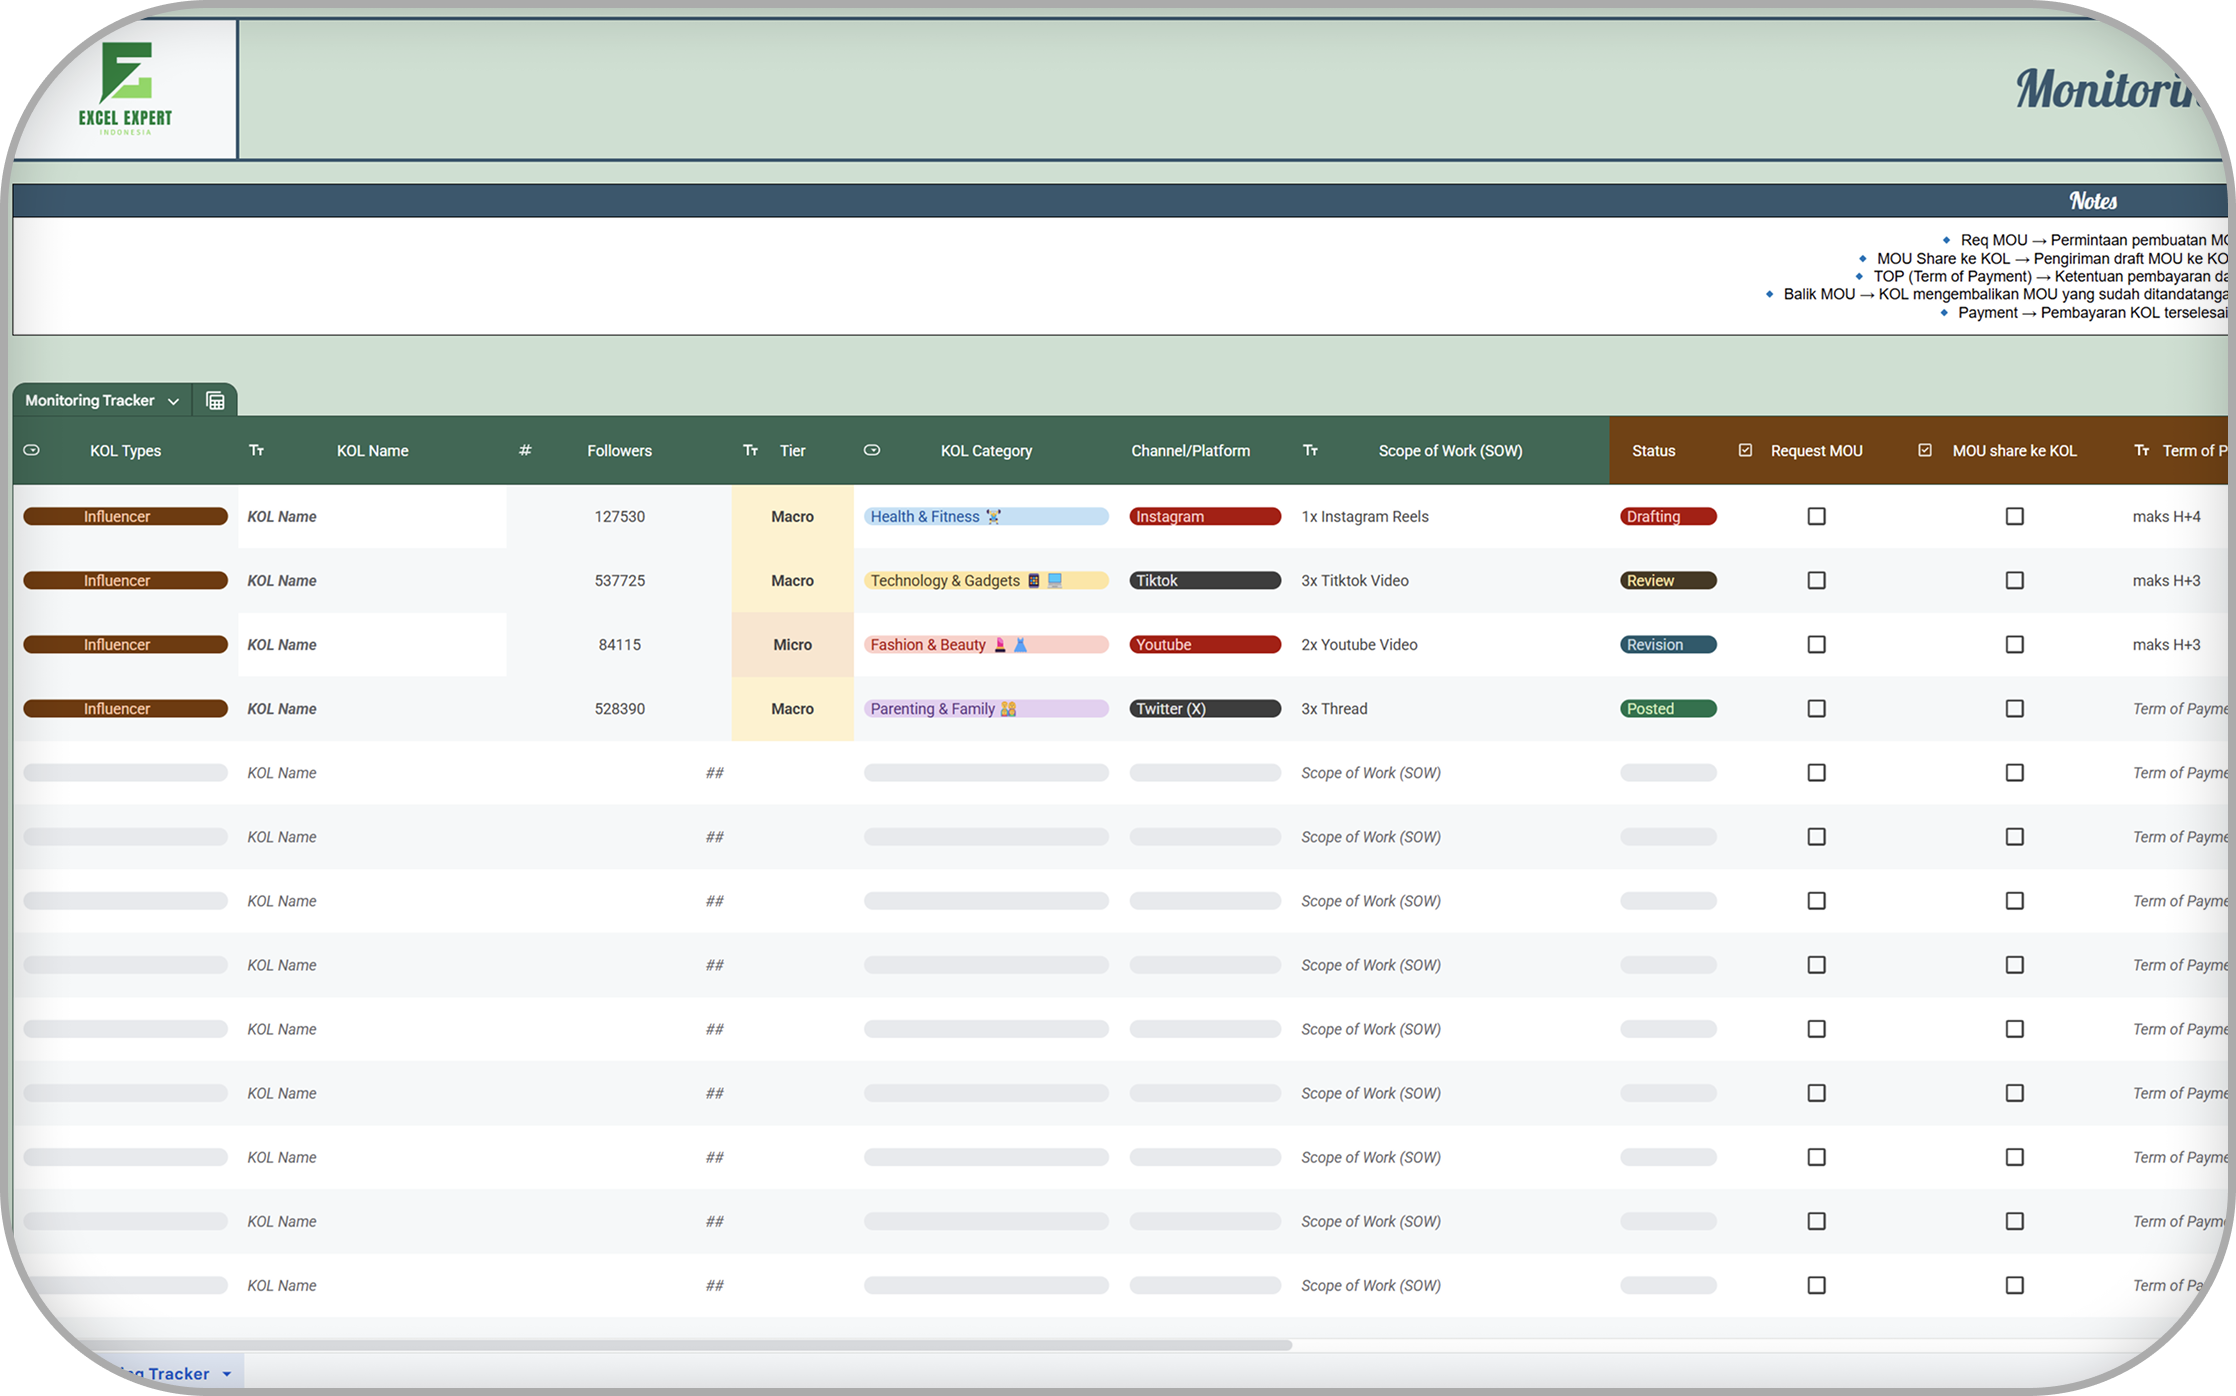Click the text-type icon beside Tier header
This screenshot has width=2236, height=1396.
(x=751, y=450)
